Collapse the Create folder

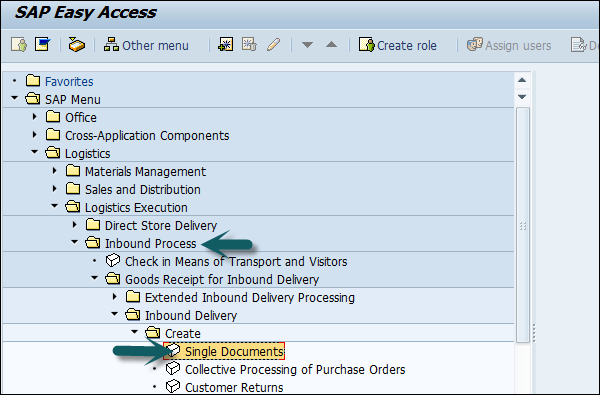tap(134, 332)
